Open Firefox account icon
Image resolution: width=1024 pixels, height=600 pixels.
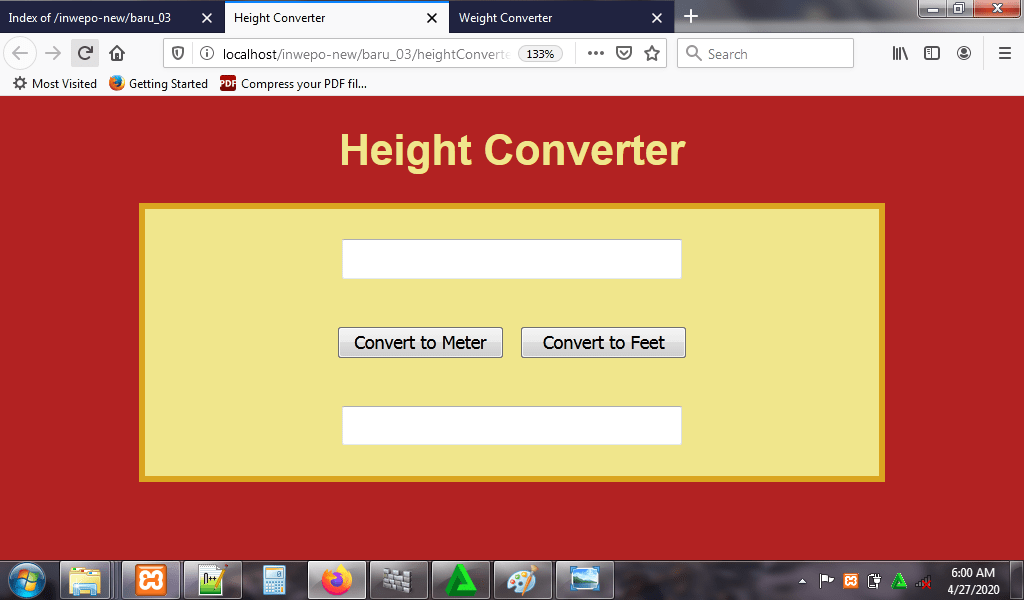coord(963,54)
